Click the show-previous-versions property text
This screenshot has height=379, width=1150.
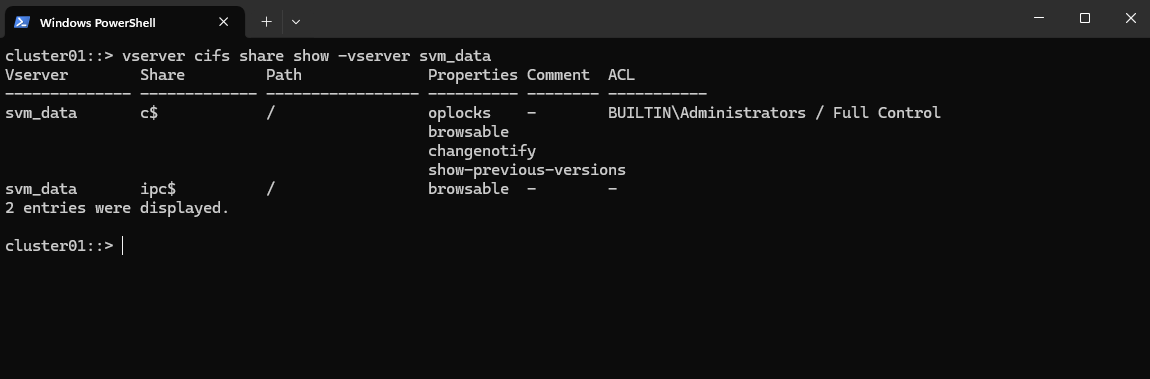pyautogui.click(x=527, y=170)
